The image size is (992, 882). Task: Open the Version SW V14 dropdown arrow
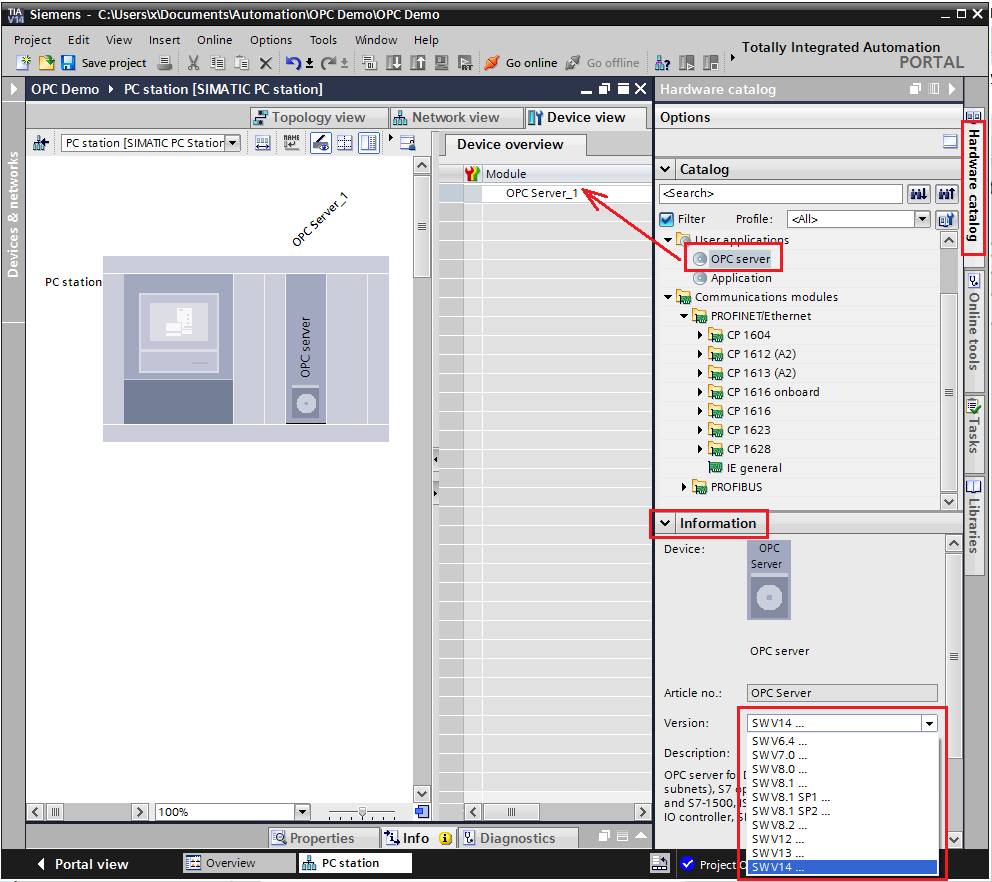(x=929, y=723)
